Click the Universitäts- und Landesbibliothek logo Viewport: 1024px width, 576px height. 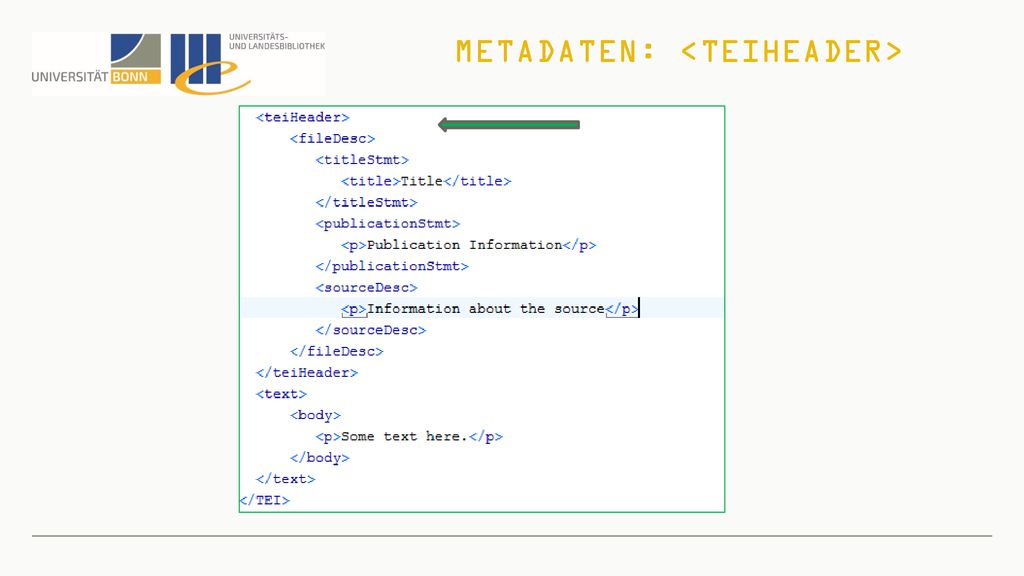pyautogui.click(x=248, y=64)
